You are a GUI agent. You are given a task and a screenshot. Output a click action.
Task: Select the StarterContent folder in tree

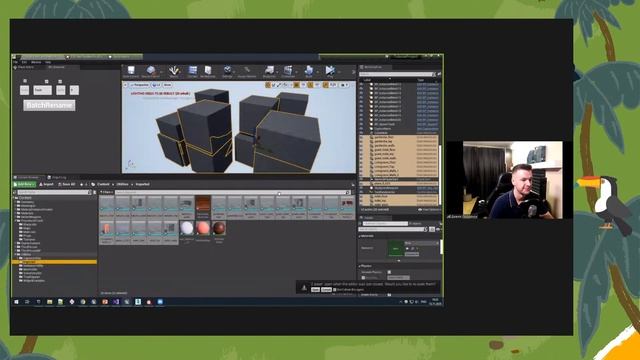(x=30, y=244)
